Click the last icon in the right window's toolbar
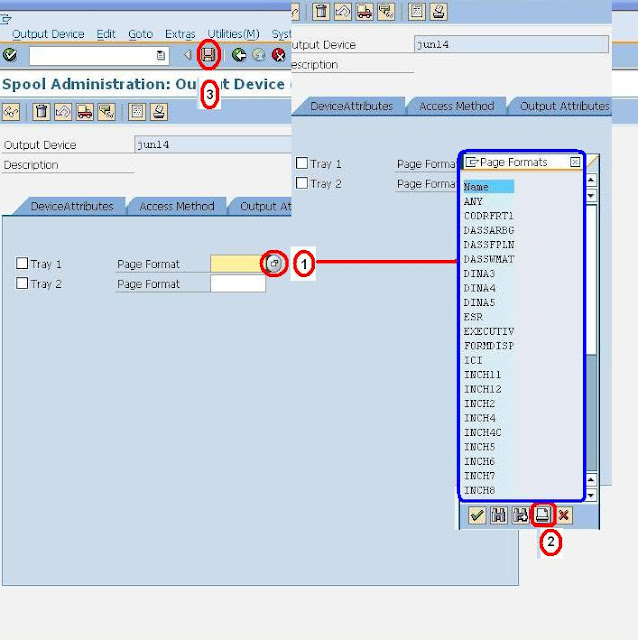Viewport: 638px width, 640px height. (438, 11)
